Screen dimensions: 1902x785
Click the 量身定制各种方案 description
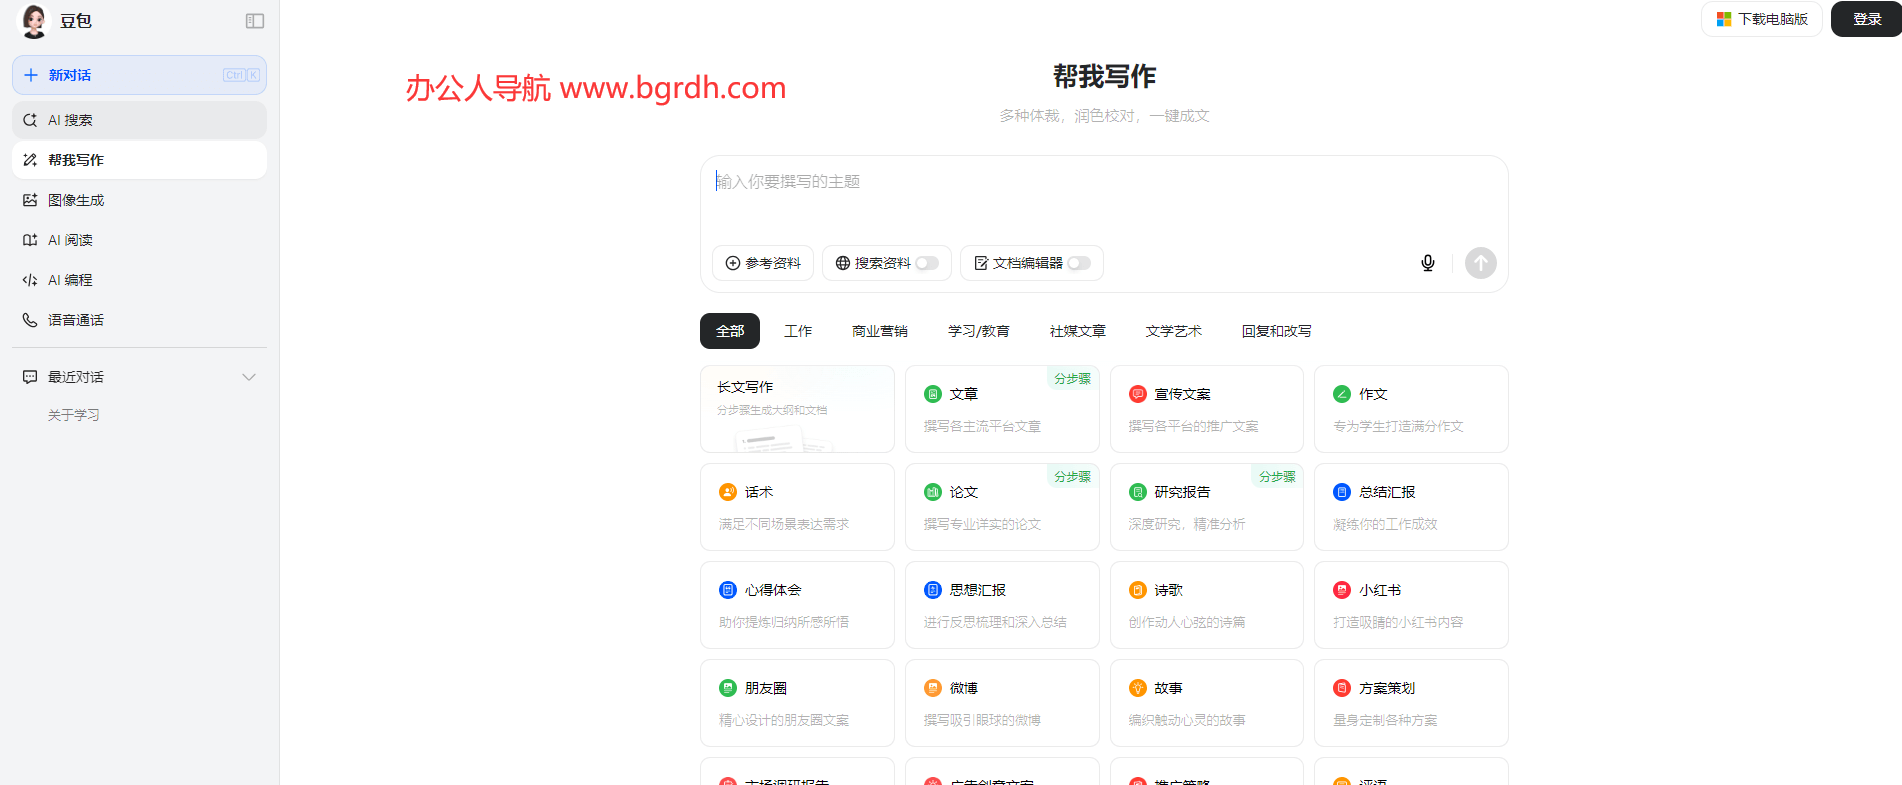(1385, 720)
